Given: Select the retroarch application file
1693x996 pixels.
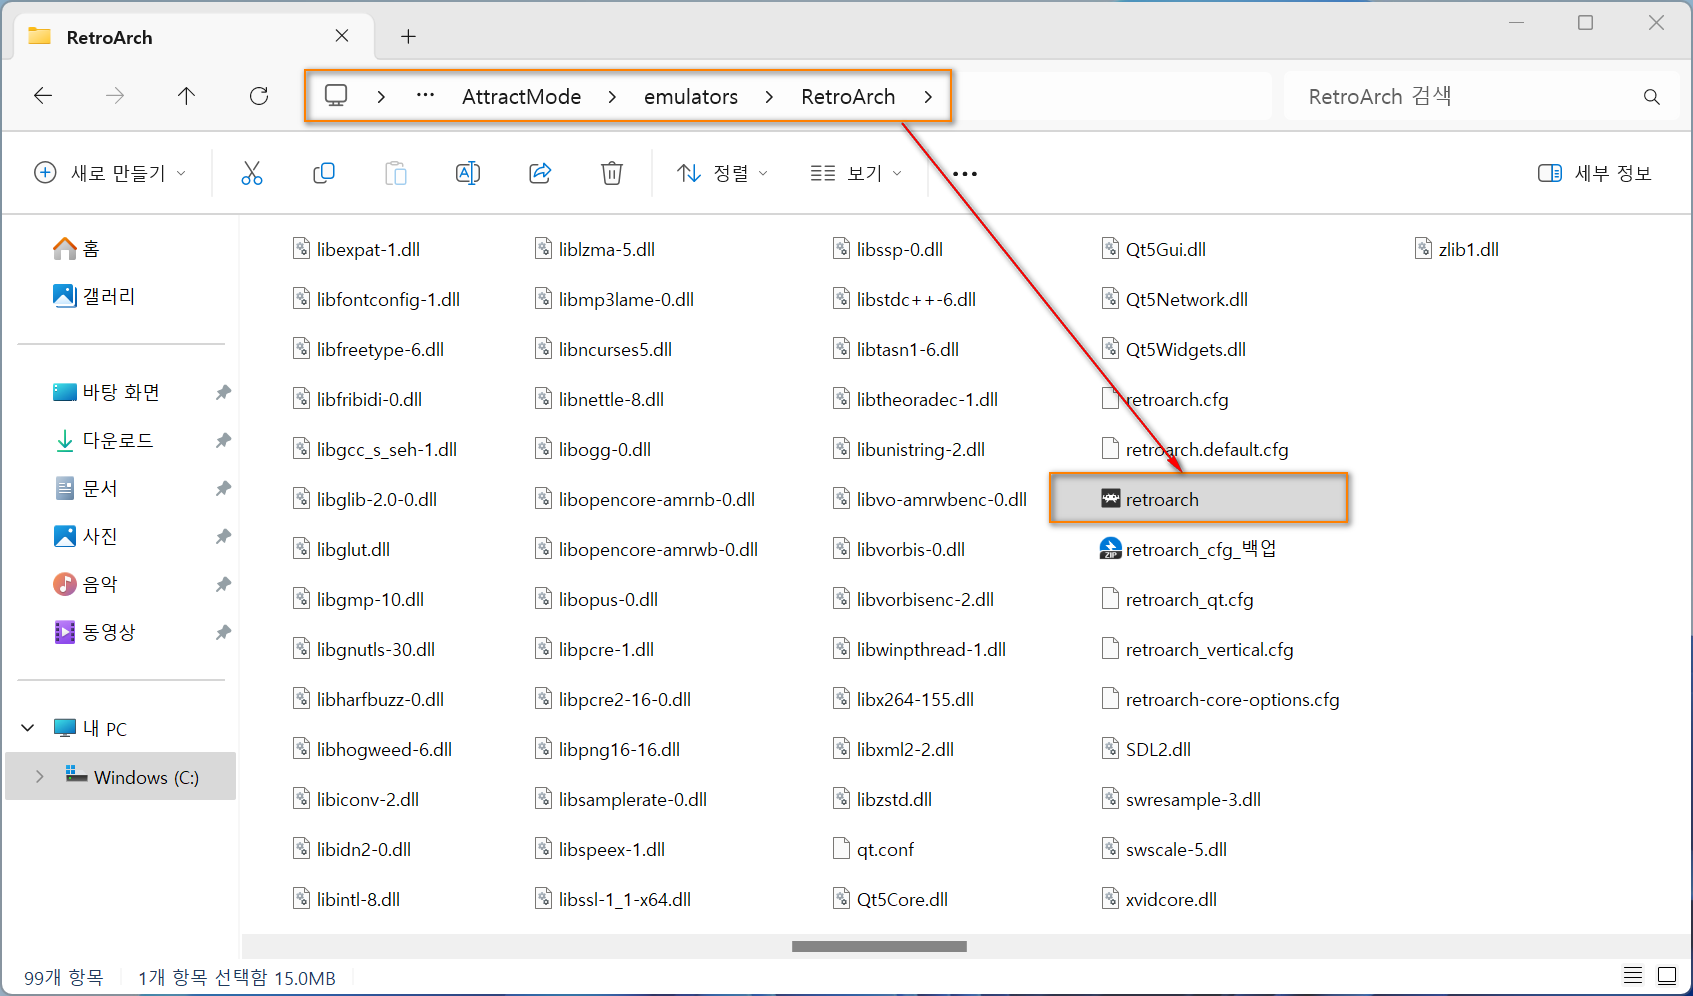Looking at the screenshot, I should pos(1199,499).
